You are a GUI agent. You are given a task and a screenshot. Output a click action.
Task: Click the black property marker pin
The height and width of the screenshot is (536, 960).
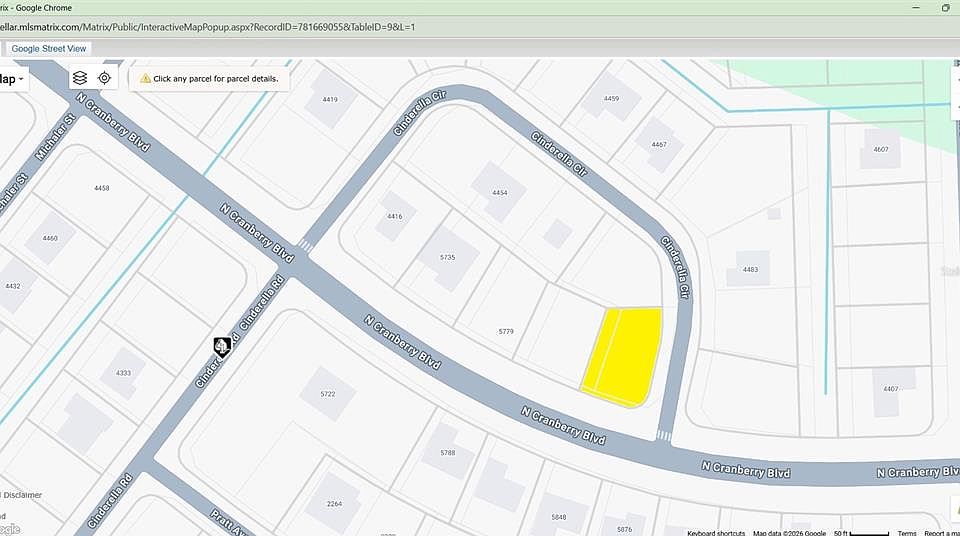pos(222,347)
